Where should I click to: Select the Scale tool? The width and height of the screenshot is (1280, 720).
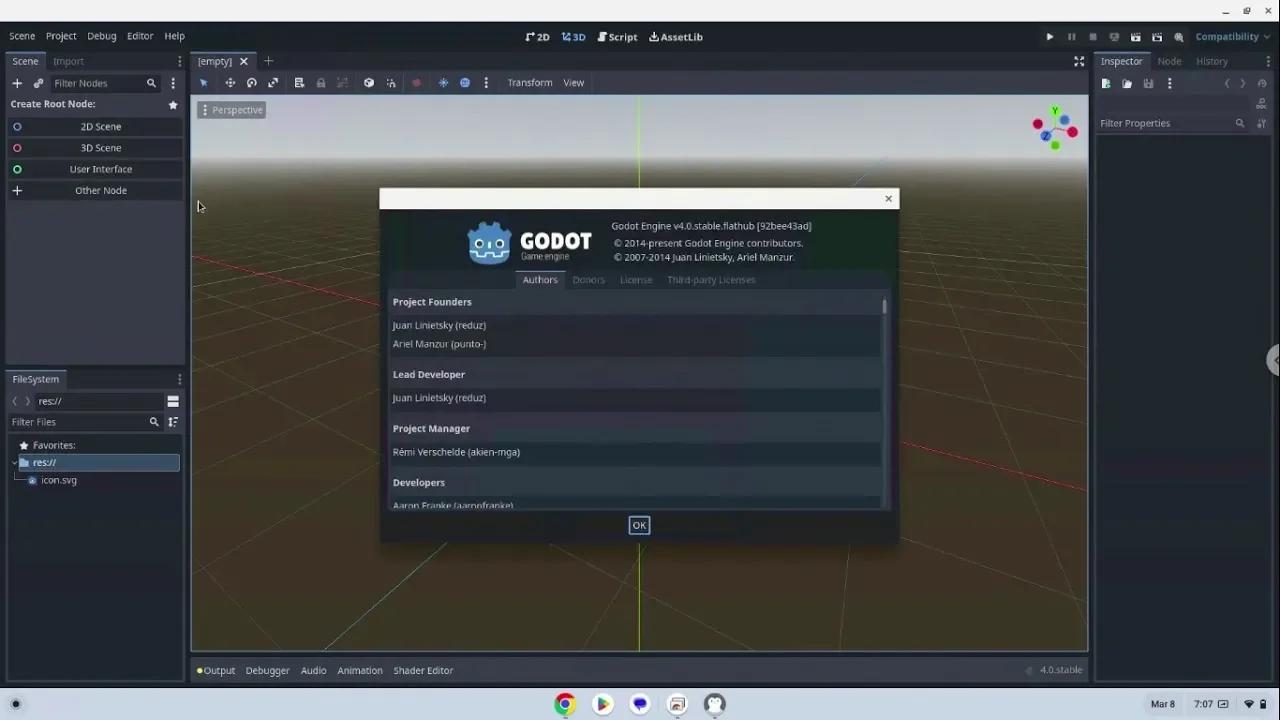(273, 82)
